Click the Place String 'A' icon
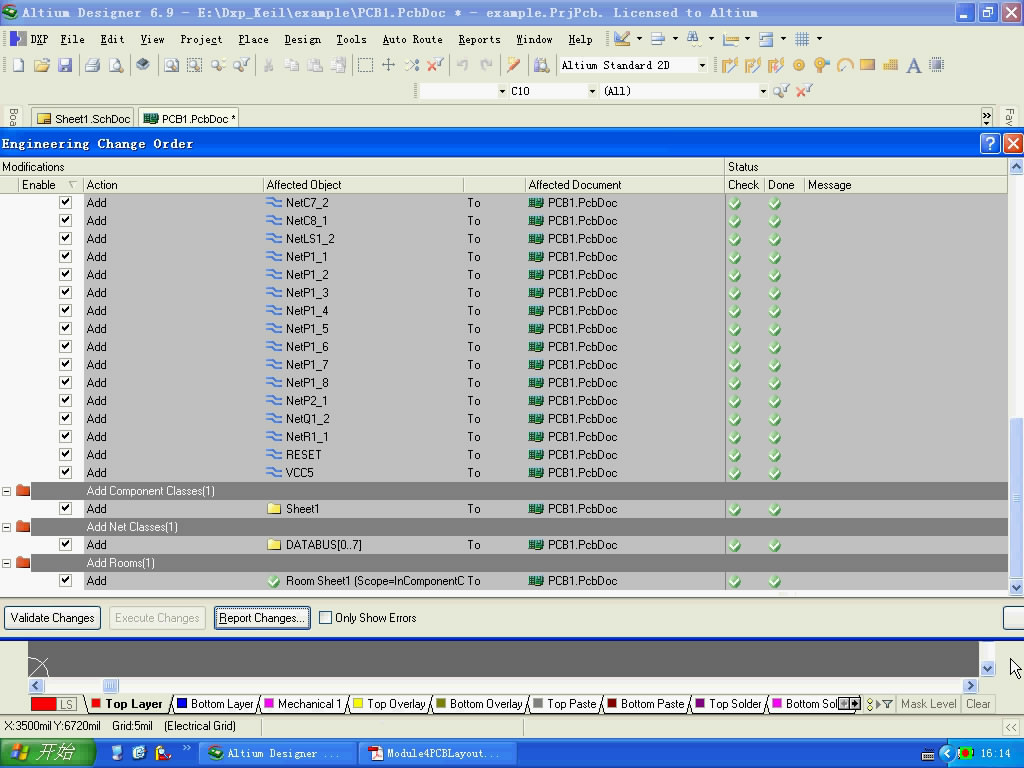Image resolution: width=1024 pixels, height=768 pixels. click(x=914, y=65)
